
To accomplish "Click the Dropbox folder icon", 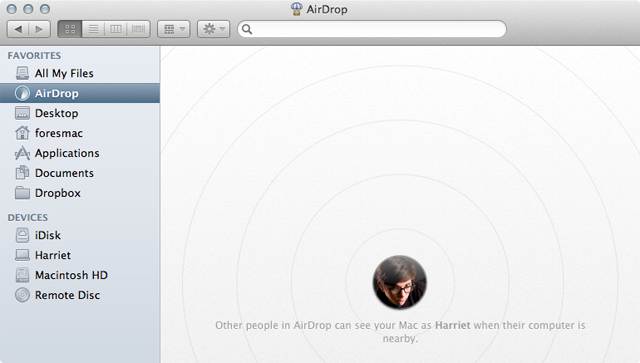I will coord(22,193).
